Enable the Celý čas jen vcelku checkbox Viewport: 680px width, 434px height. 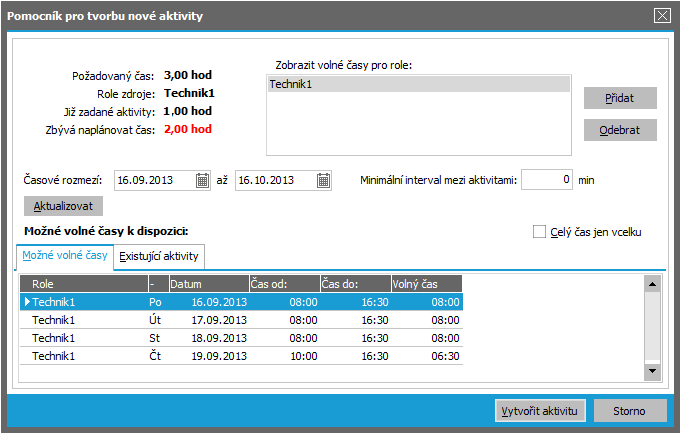coord(541,232)
